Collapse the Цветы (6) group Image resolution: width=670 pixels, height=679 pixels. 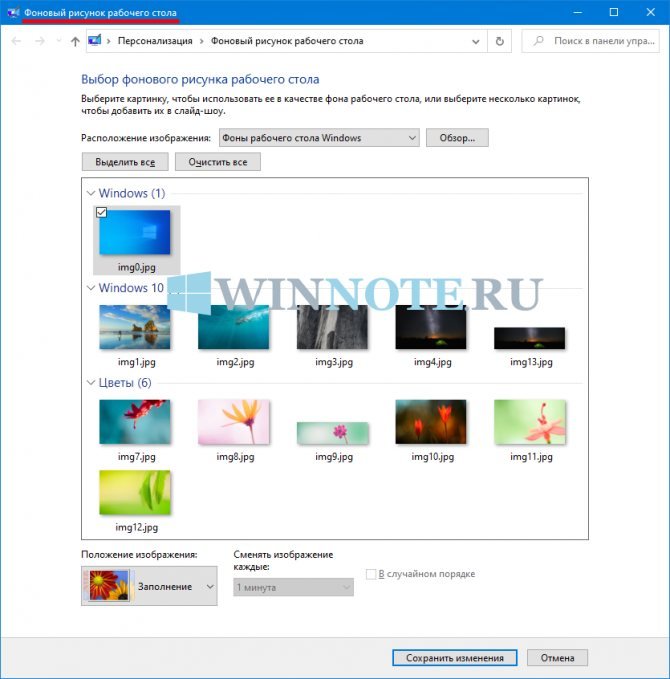coord(91,382)
